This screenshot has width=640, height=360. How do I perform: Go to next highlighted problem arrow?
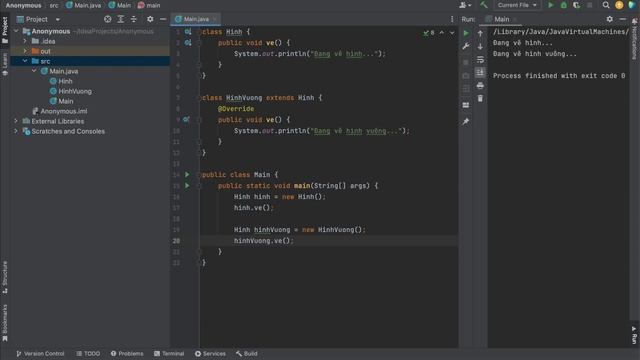click(452, 33)
